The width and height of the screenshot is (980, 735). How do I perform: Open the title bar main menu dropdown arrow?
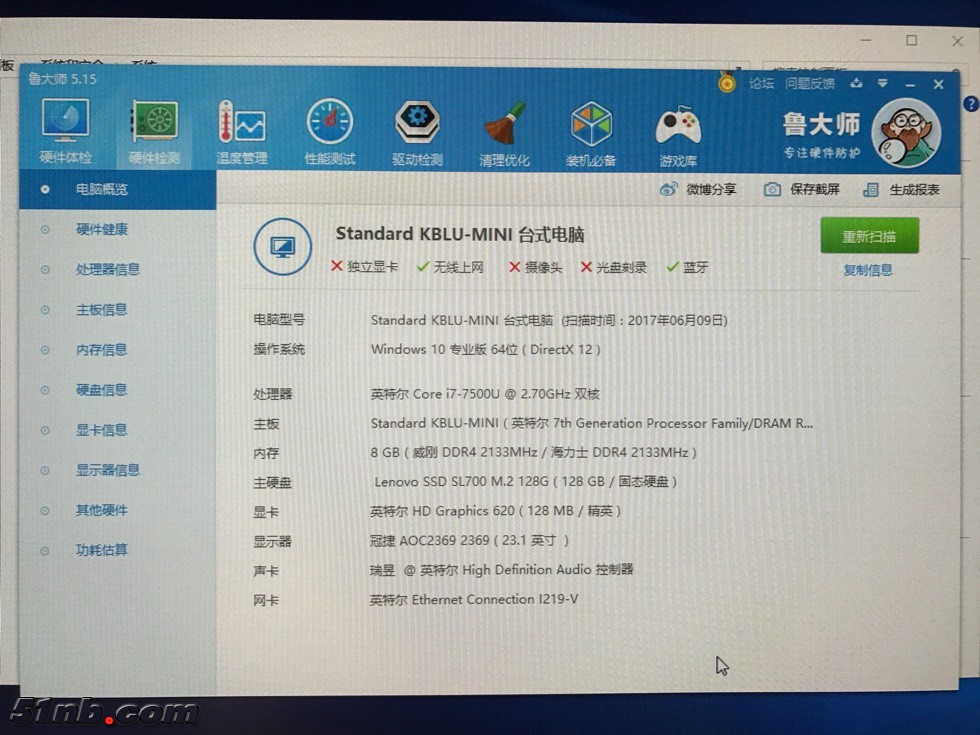882,84
